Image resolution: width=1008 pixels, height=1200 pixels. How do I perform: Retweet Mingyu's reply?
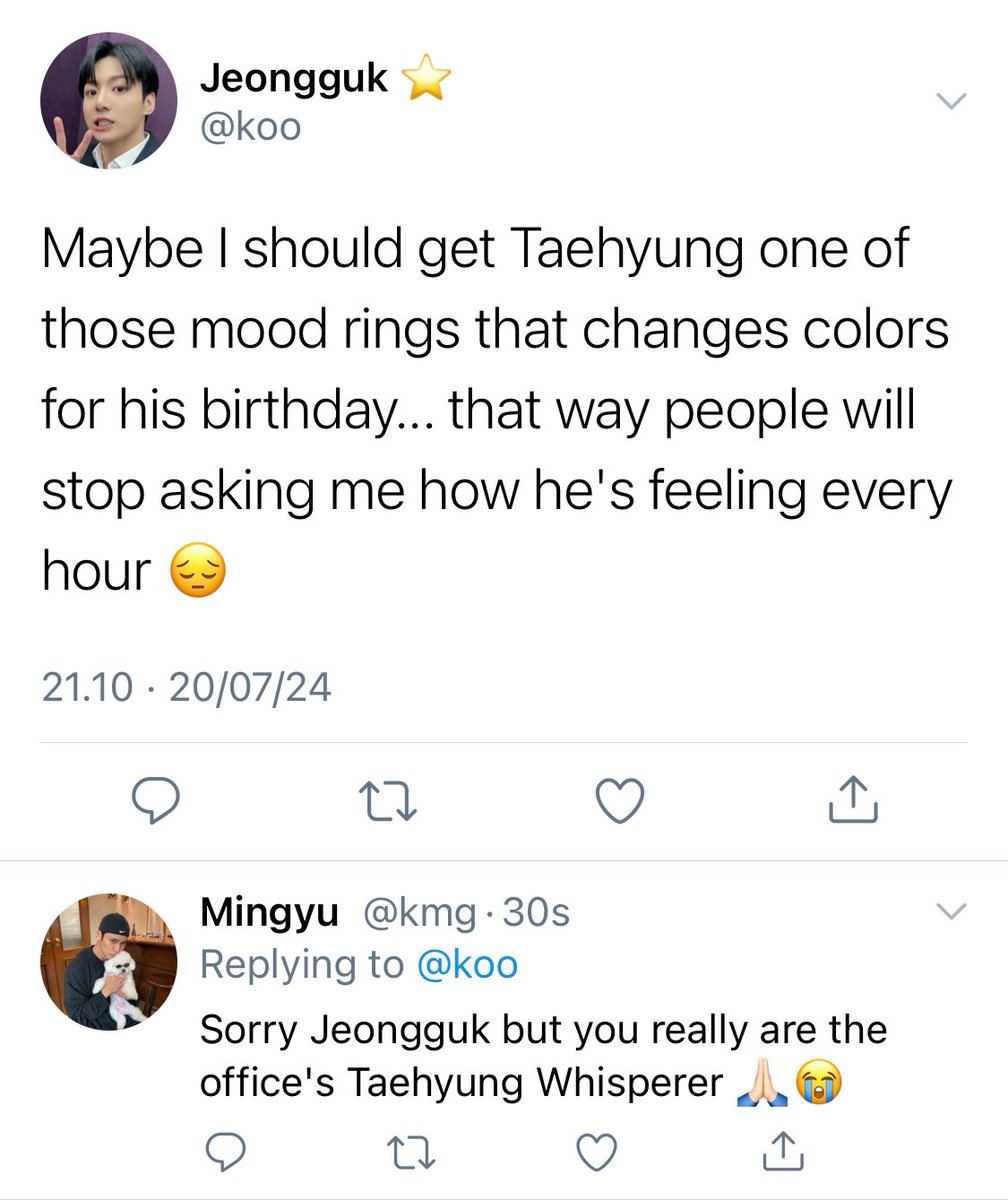pyautogui.click(x=407, y=1152)
